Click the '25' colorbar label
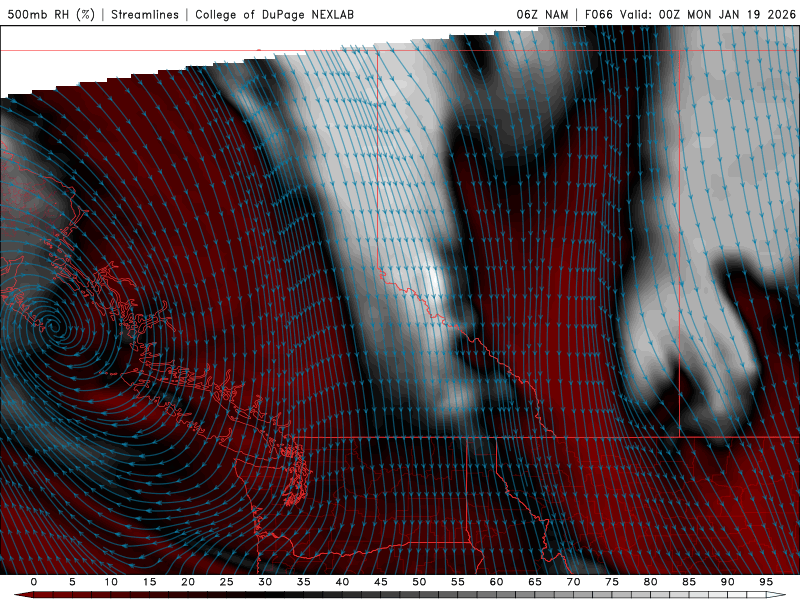The width and height of the screenshot is (800, 600). click(227, 582)
